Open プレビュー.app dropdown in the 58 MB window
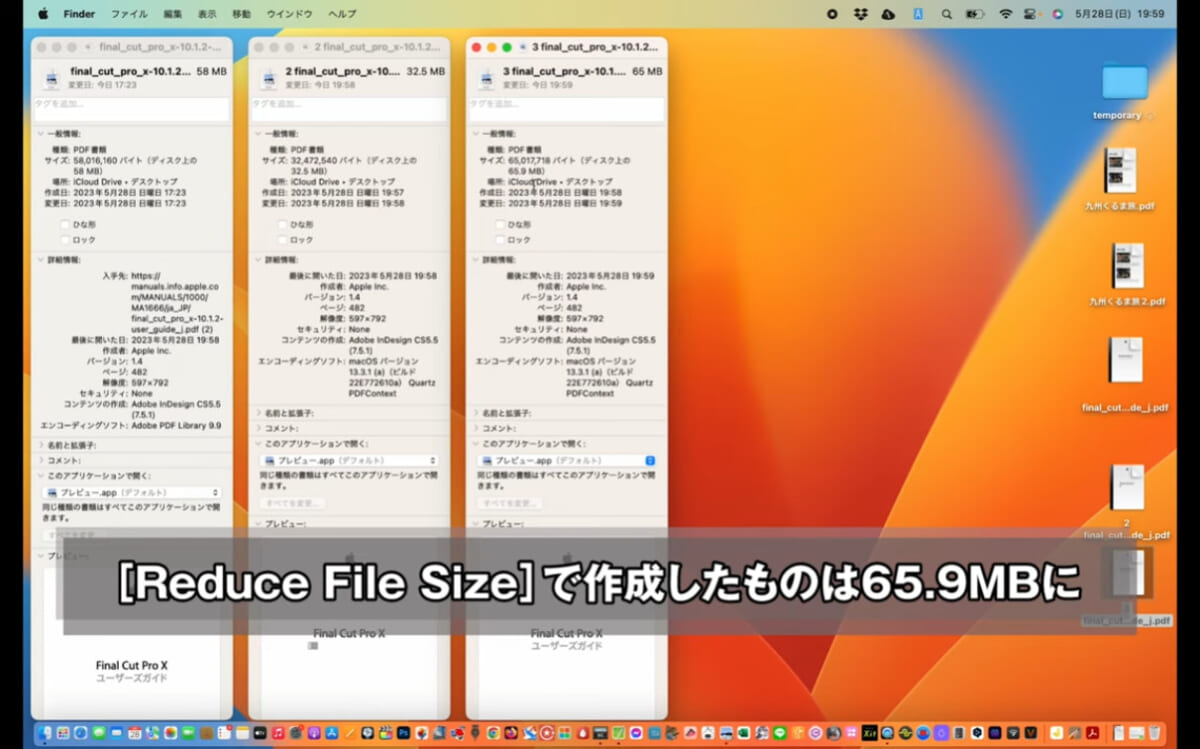This screenshot has height=749, width=1200. [x=131, y=492]
